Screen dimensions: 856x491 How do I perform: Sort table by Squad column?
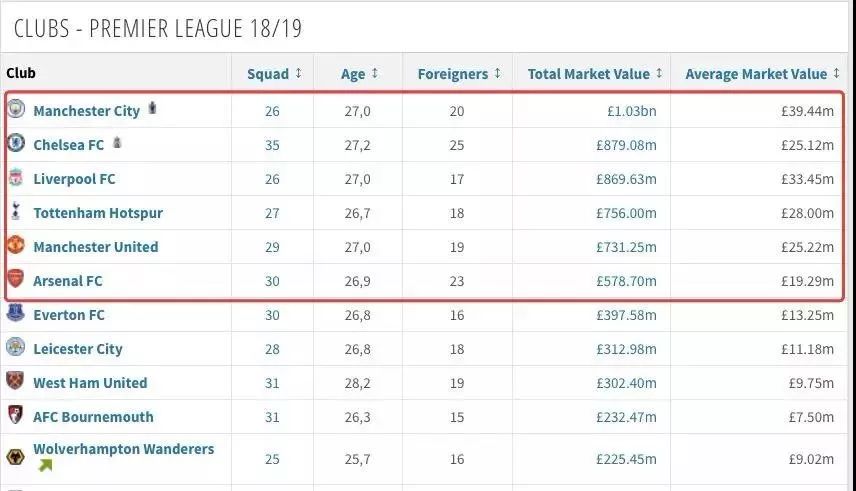pyautogui.click(x=274, y=73)
